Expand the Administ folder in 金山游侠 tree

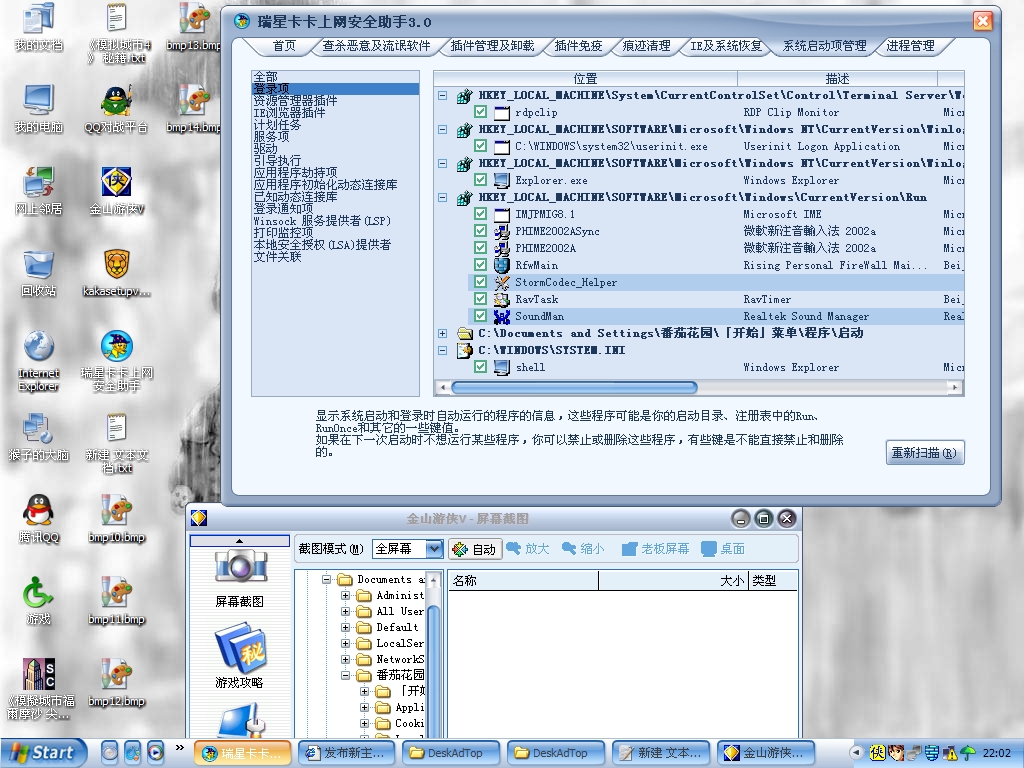pyautogui.click(x=345, y=596)
